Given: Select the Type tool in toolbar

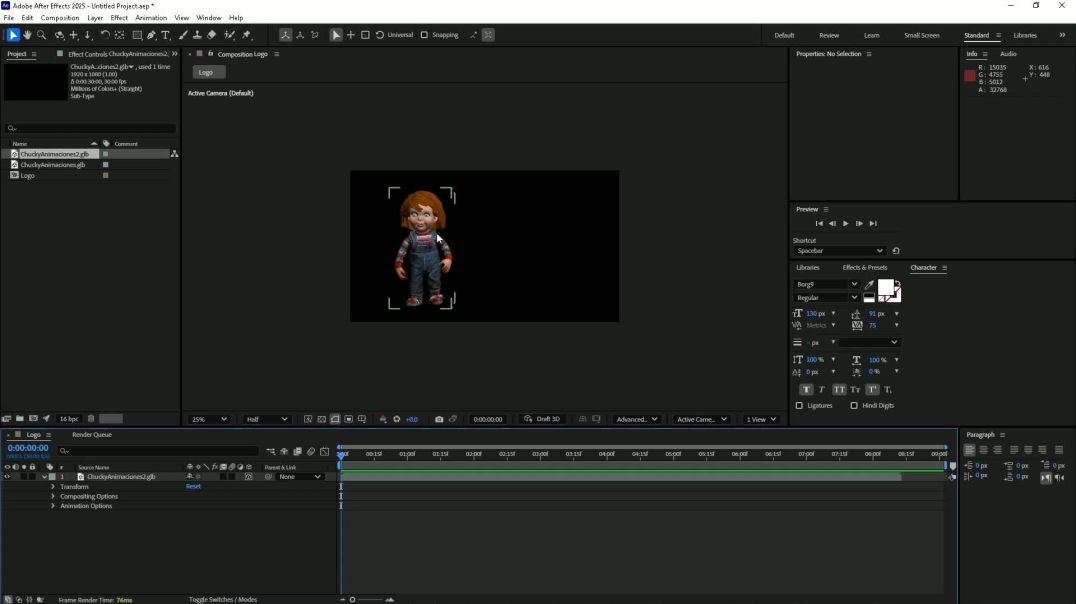Looking at the screenshot, I should [166, 35].
